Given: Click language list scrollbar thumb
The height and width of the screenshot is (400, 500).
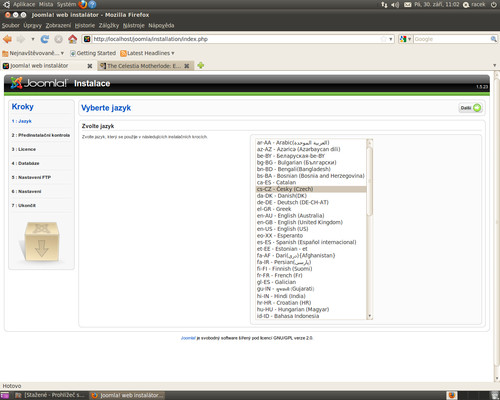Looking at the screenshot, I should pyautogui.click(x=369, y=181).
